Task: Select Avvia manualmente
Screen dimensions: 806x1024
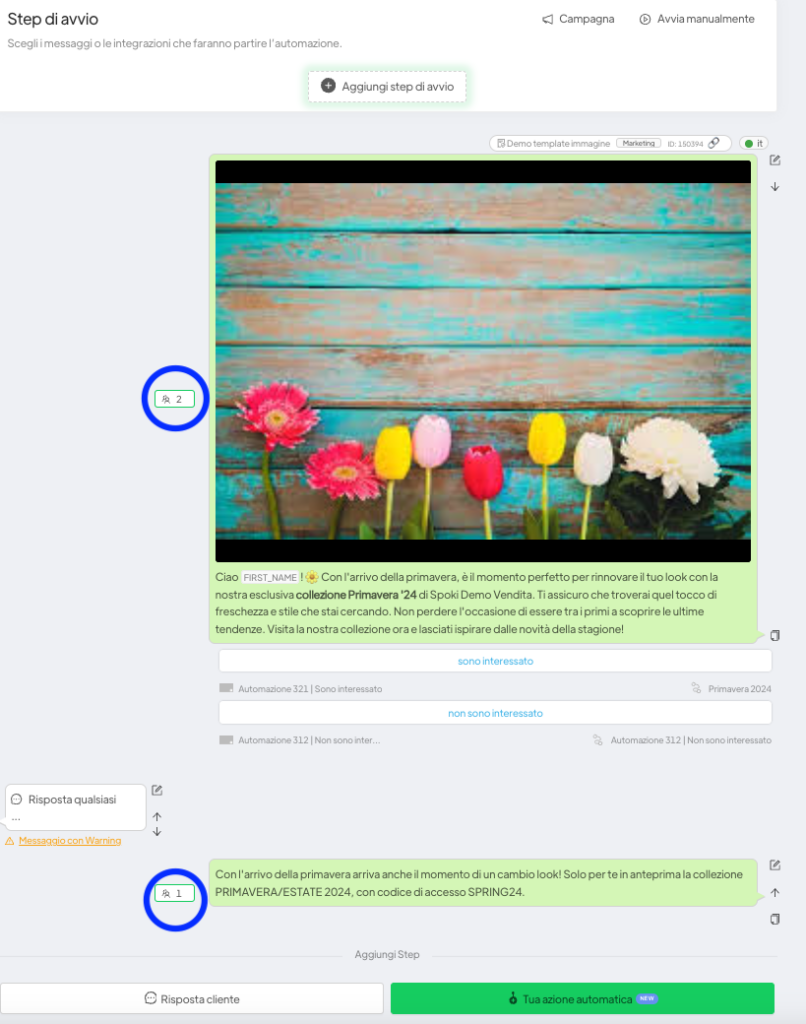Action: click(x=697, y=19)
